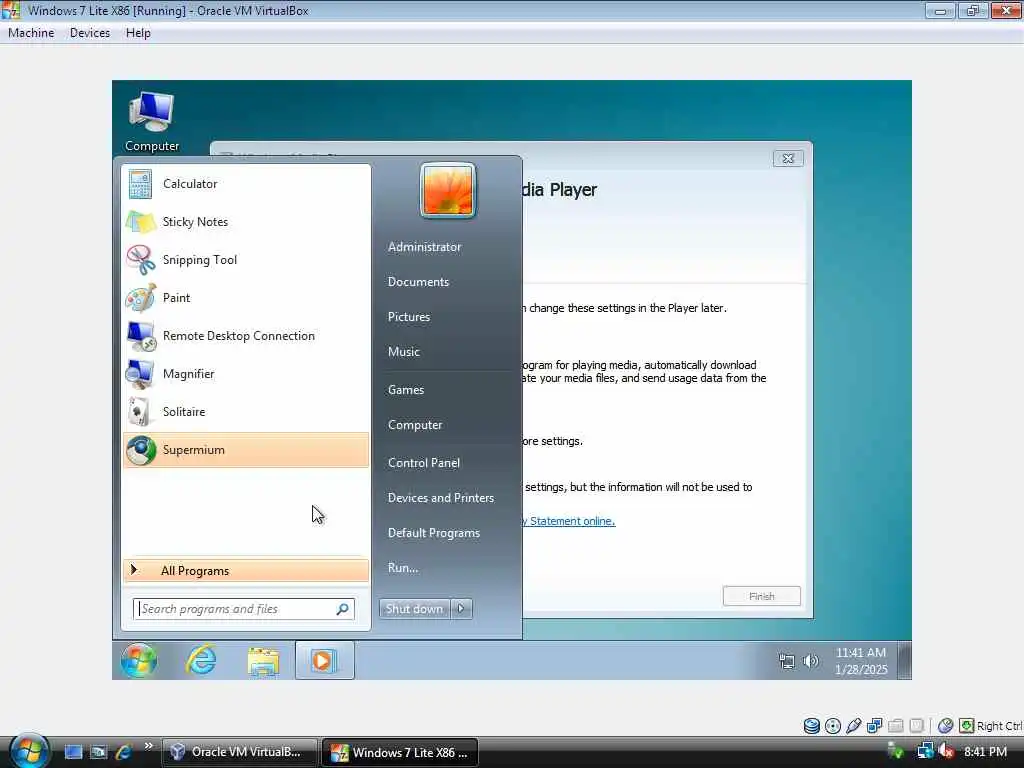Select Windows Media Player guest taskbar button
This screenshot has width=1024, height=768.
point(325,660)
